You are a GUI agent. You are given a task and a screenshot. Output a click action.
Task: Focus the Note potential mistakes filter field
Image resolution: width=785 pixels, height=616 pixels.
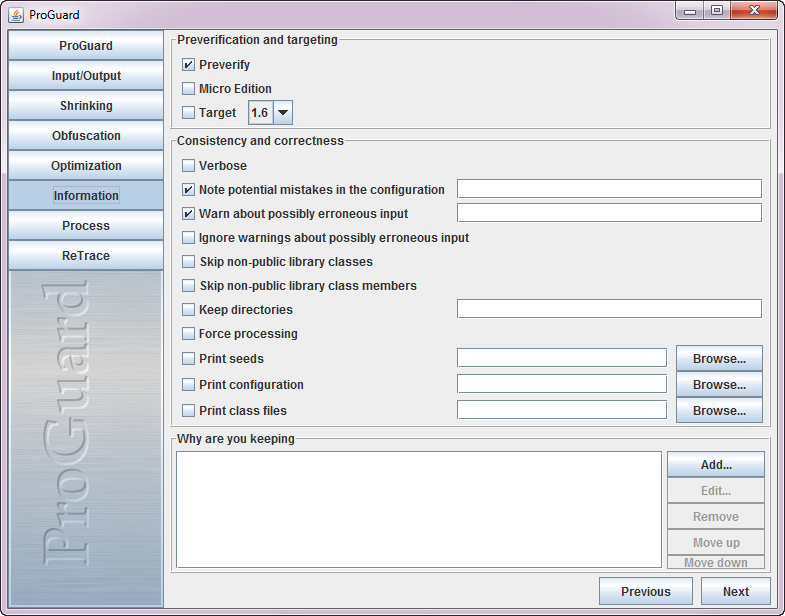coord(609,189)
